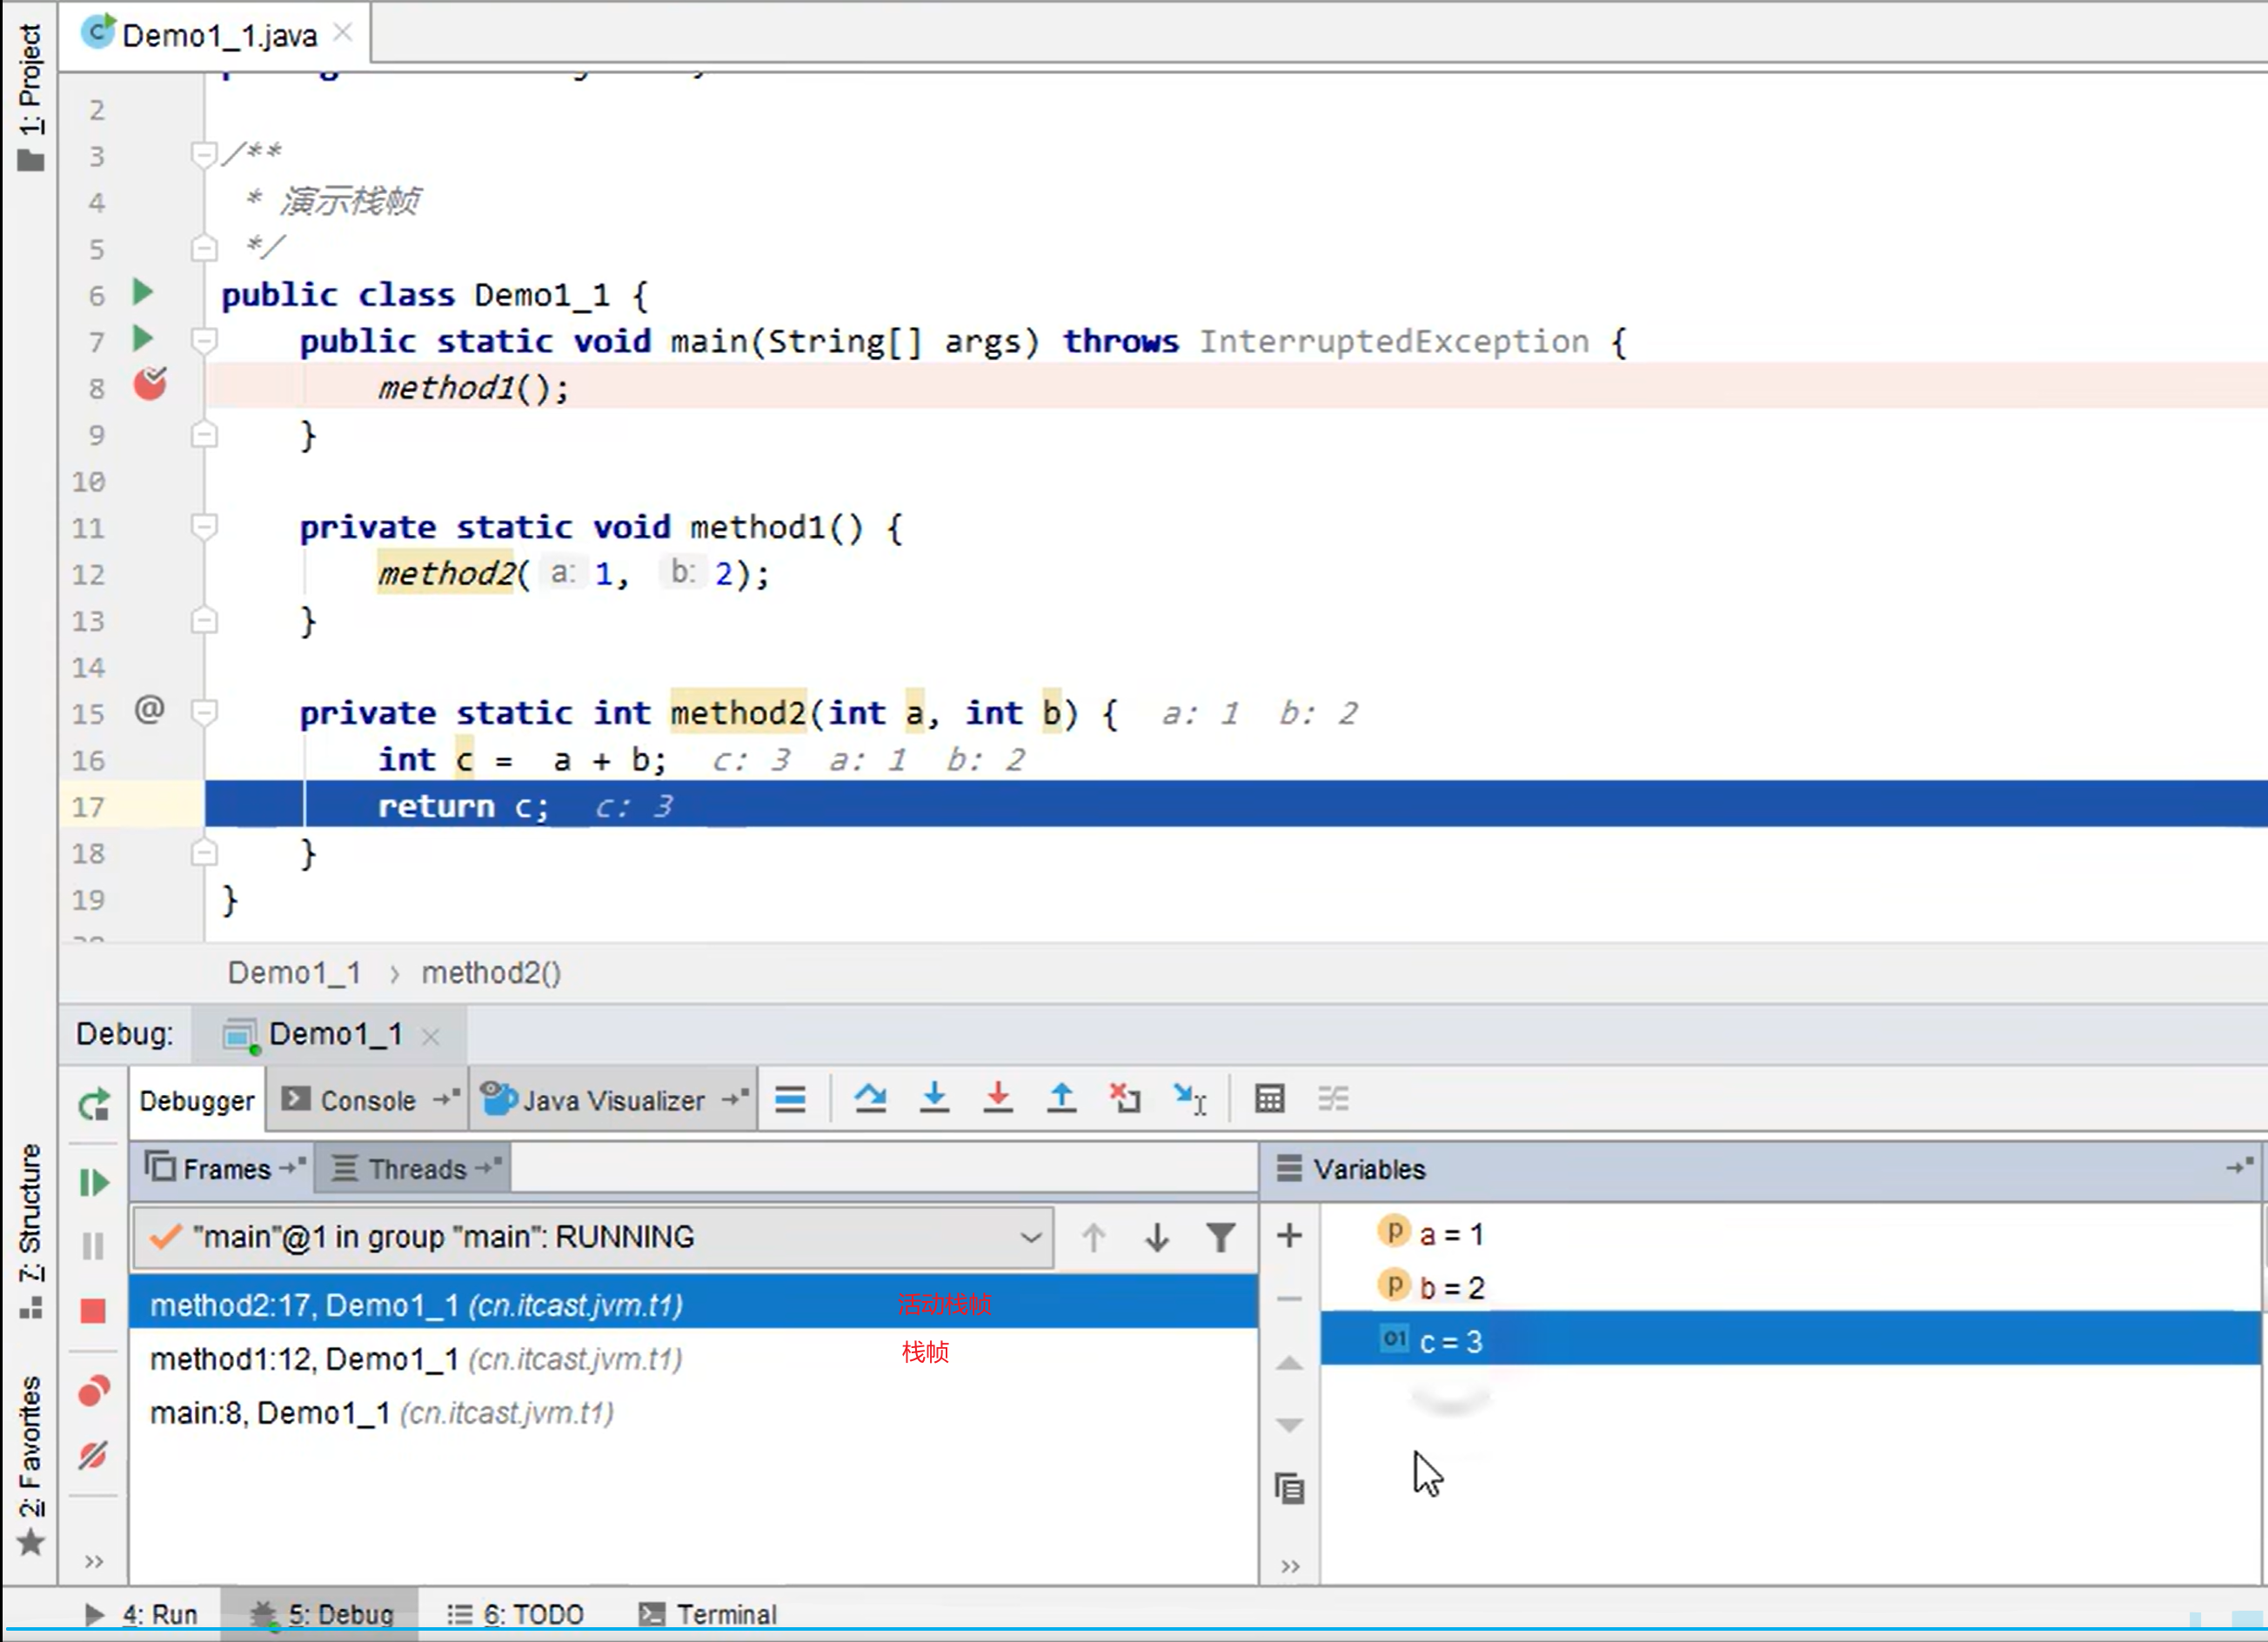Screen dimensions: 2268x1642
Task: Click the Resume Program (play) icon
Action: click(x=93, y=1179)
